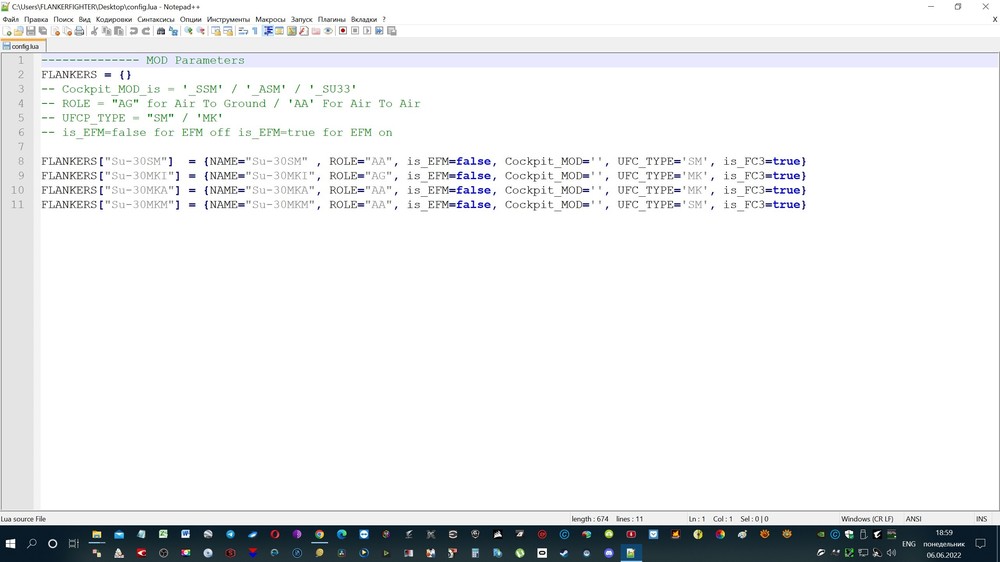
Task: Click the Redo arrow icon
Action: [146, 31]
